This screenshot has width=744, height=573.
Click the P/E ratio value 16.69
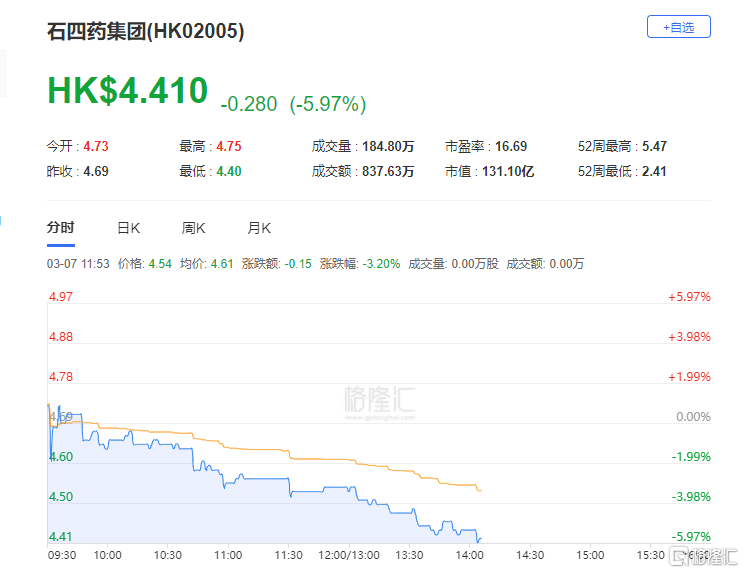point(511,146)
